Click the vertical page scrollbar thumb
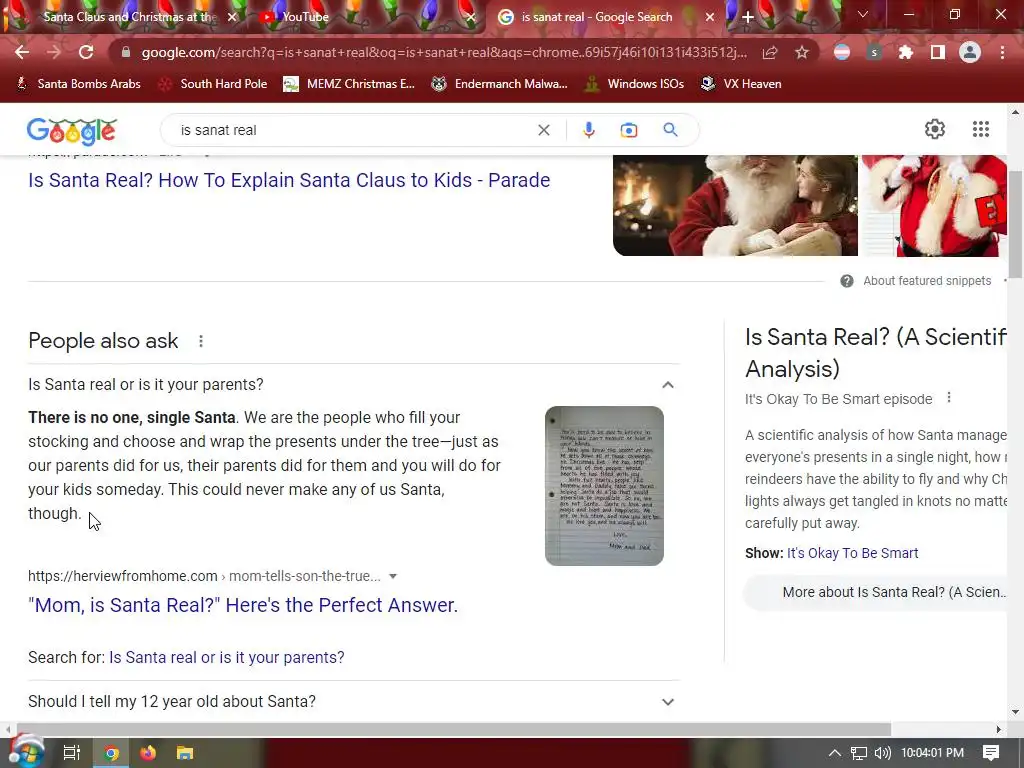The width and height of the screenshot is (1024, 768). tap(1016, 223)
